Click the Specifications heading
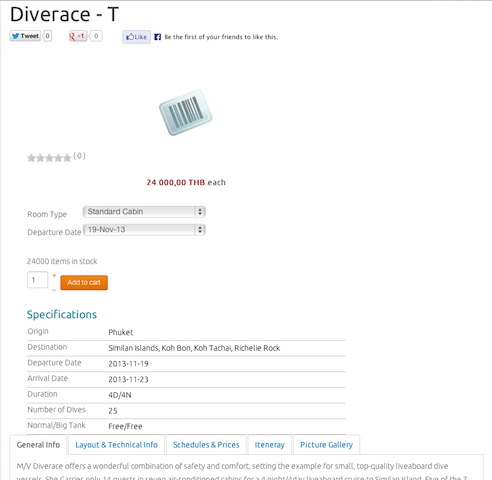The height and width of the screenshot is (480, 492). coord(62,315)
